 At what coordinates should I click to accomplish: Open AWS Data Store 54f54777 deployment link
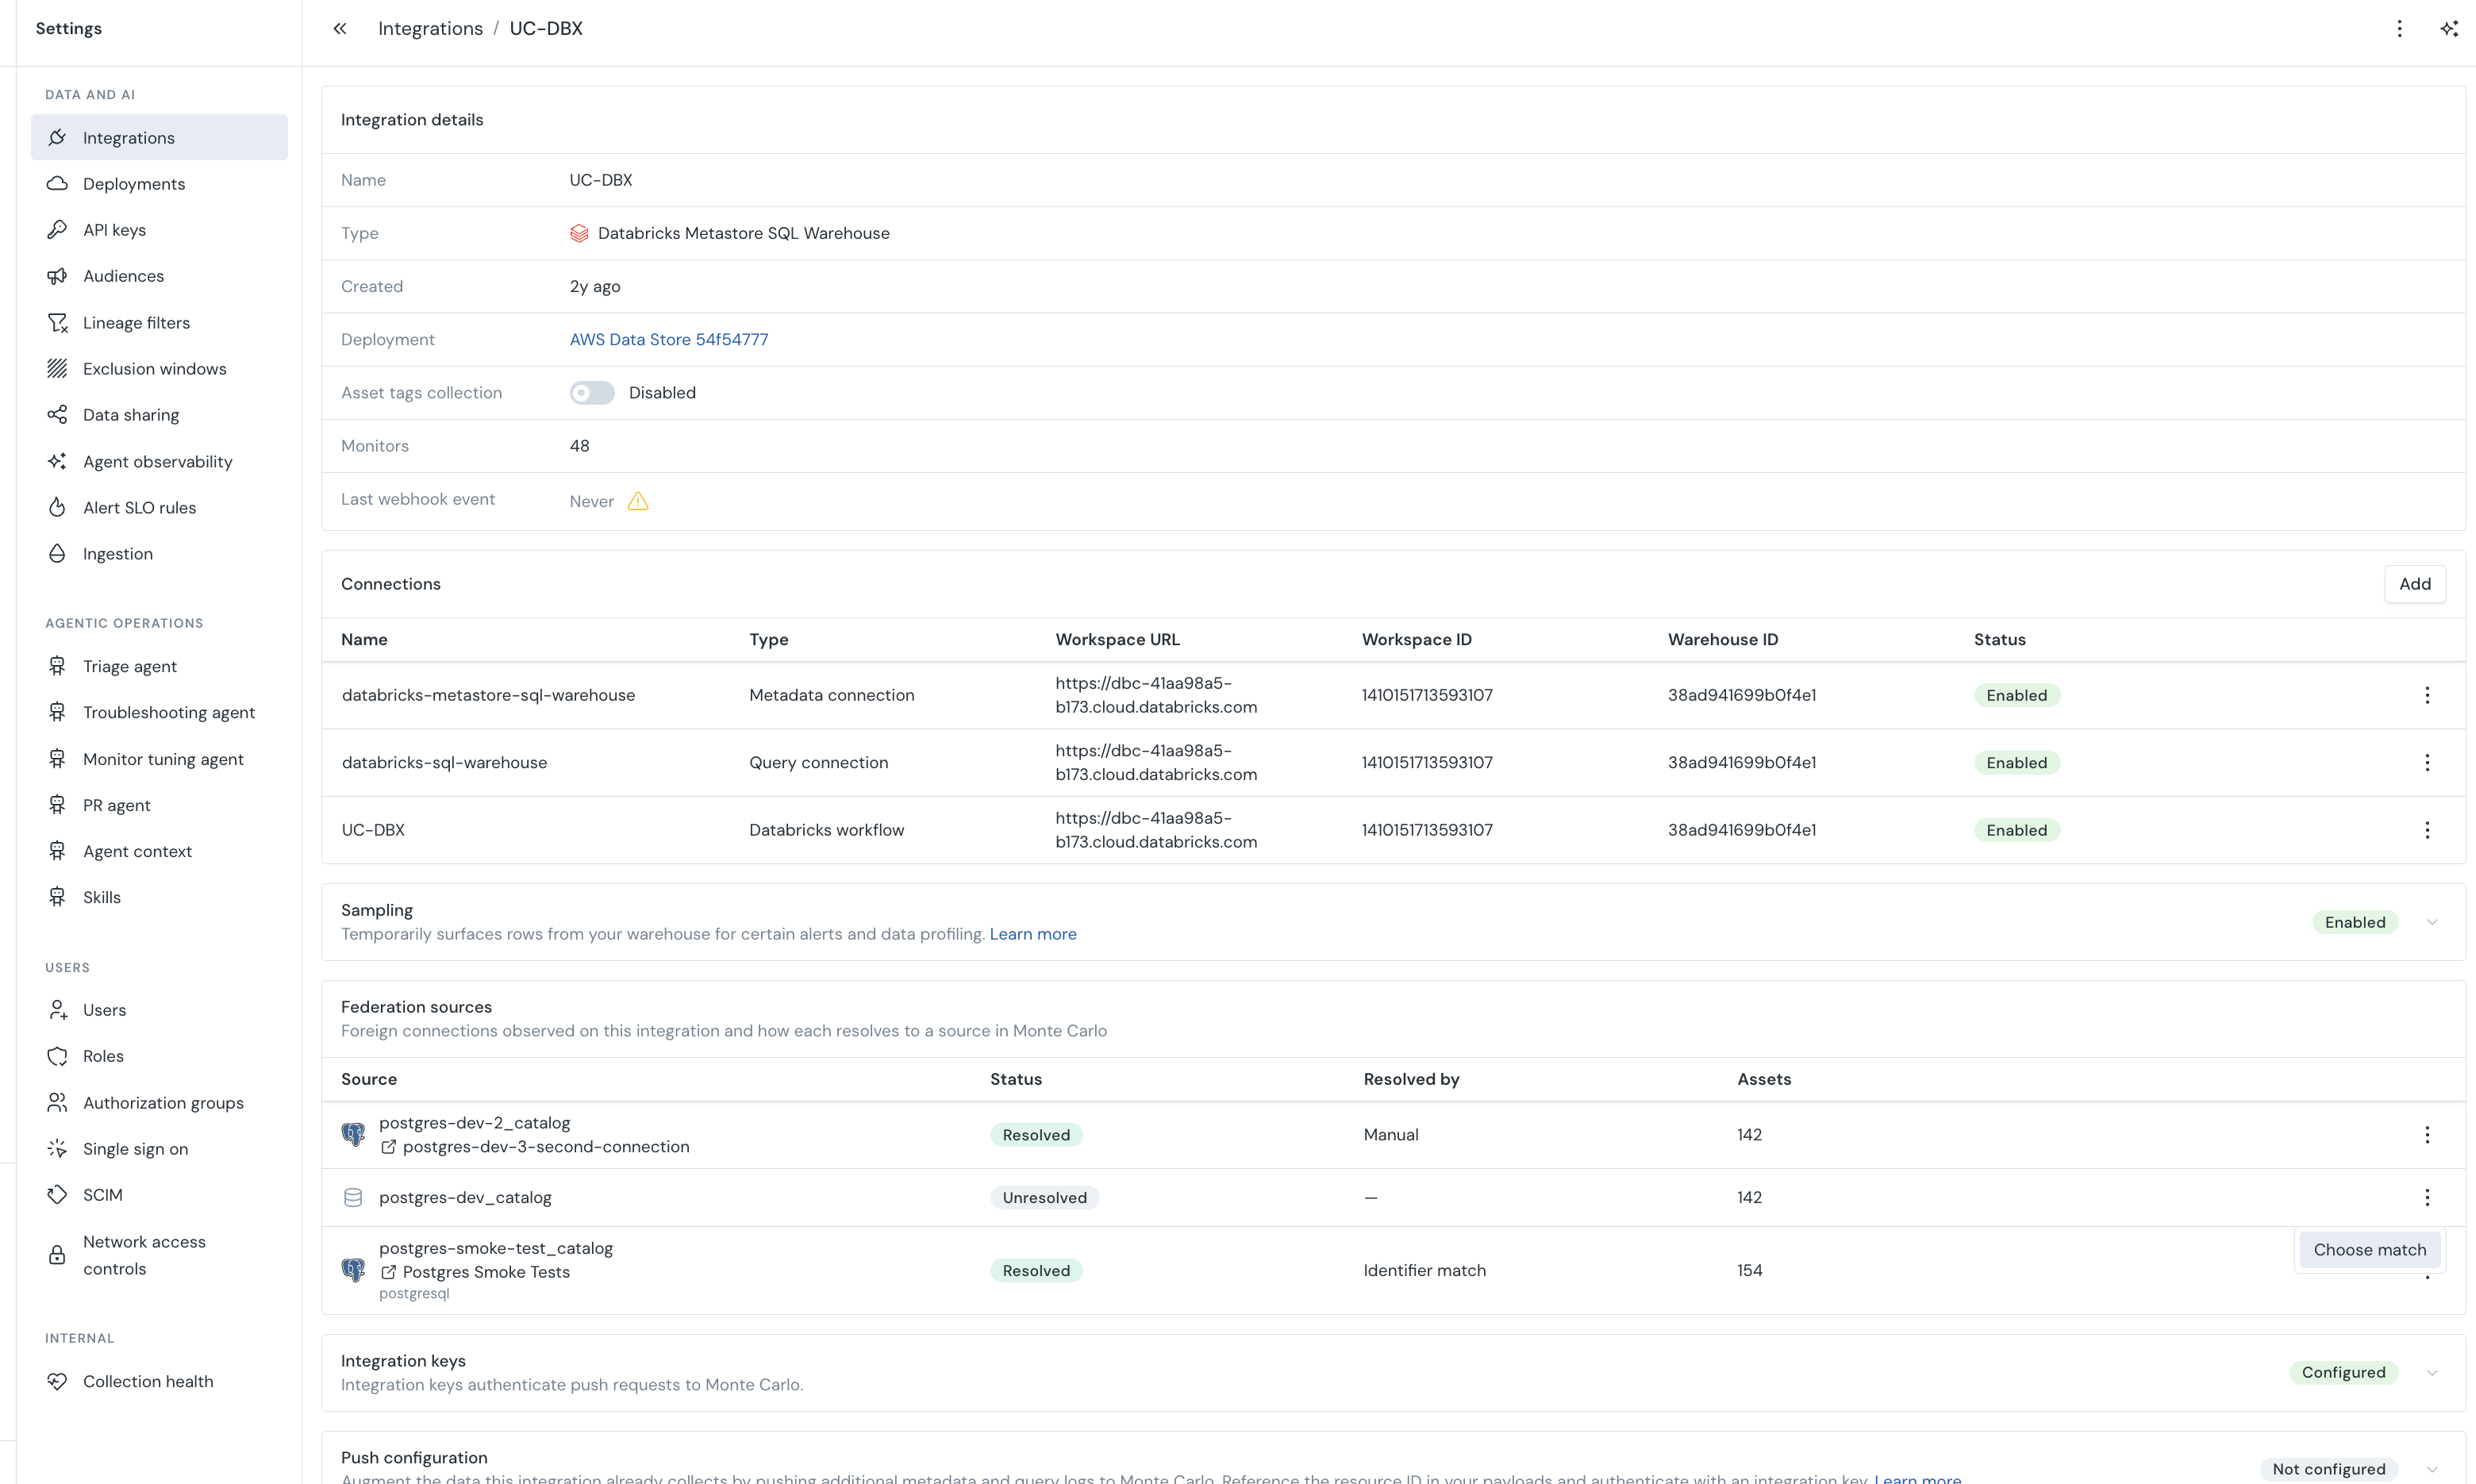[x=669, y=340]
